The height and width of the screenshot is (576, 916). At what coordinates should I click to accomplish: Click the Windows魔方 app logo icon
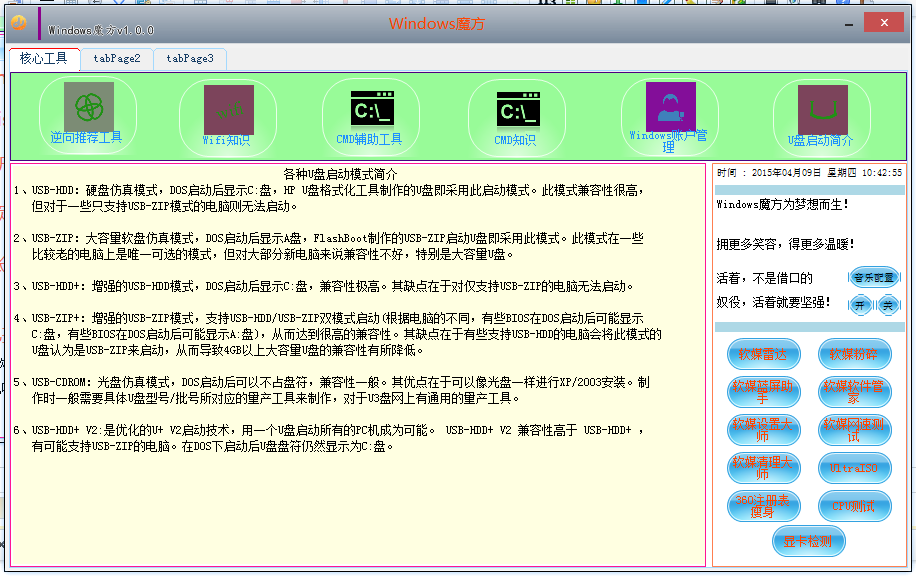19,23
